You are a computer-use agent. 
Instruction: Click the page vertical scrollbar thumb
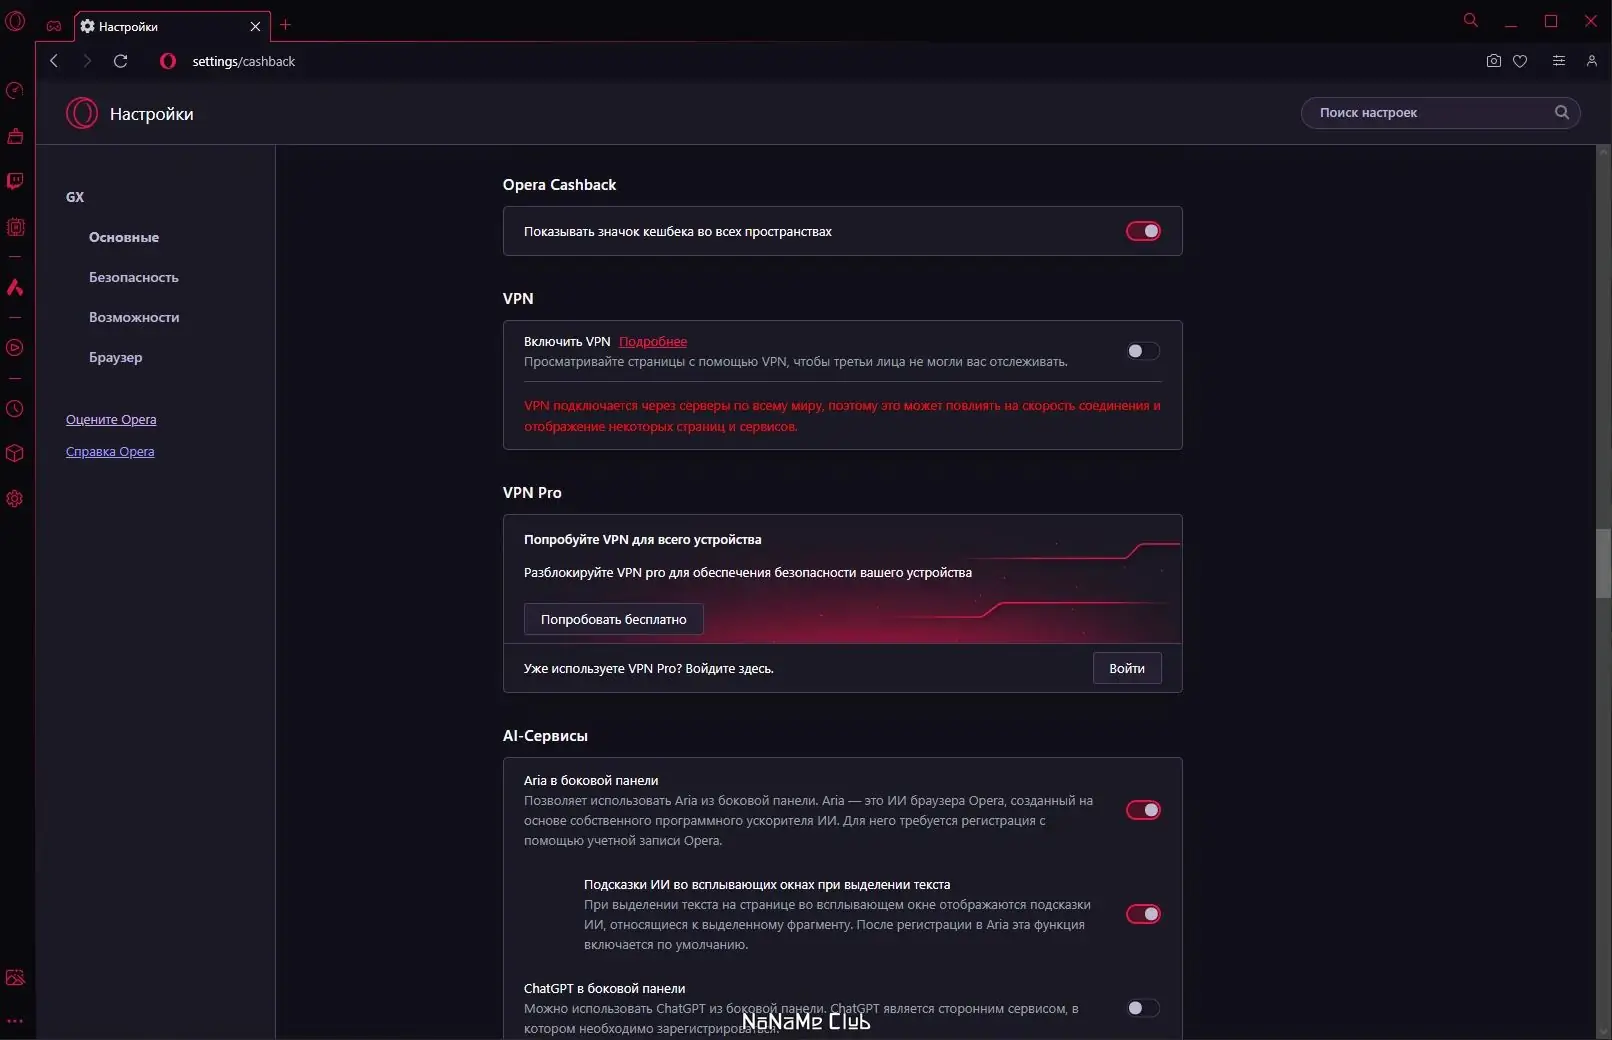pyautogui.click(x=1603, y=563)
